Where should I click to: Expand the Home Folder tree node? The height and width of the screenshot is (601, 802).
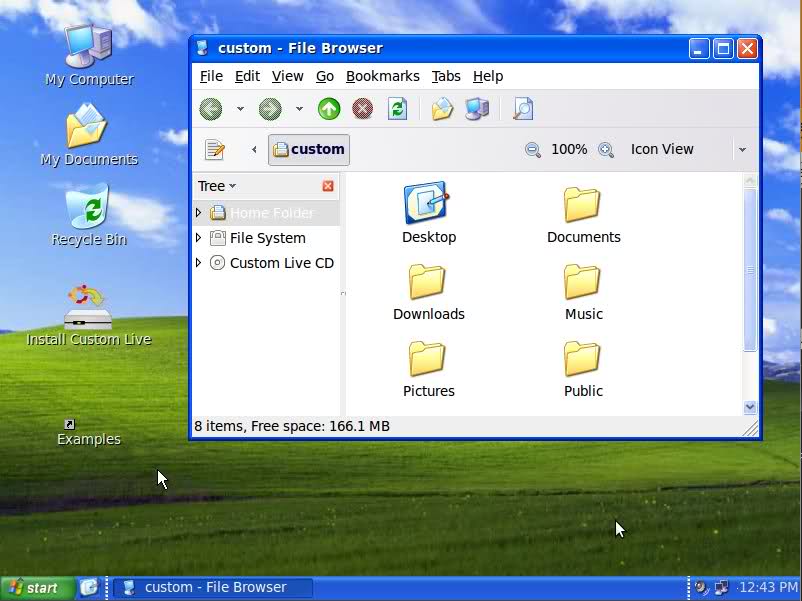click(199, 213)
